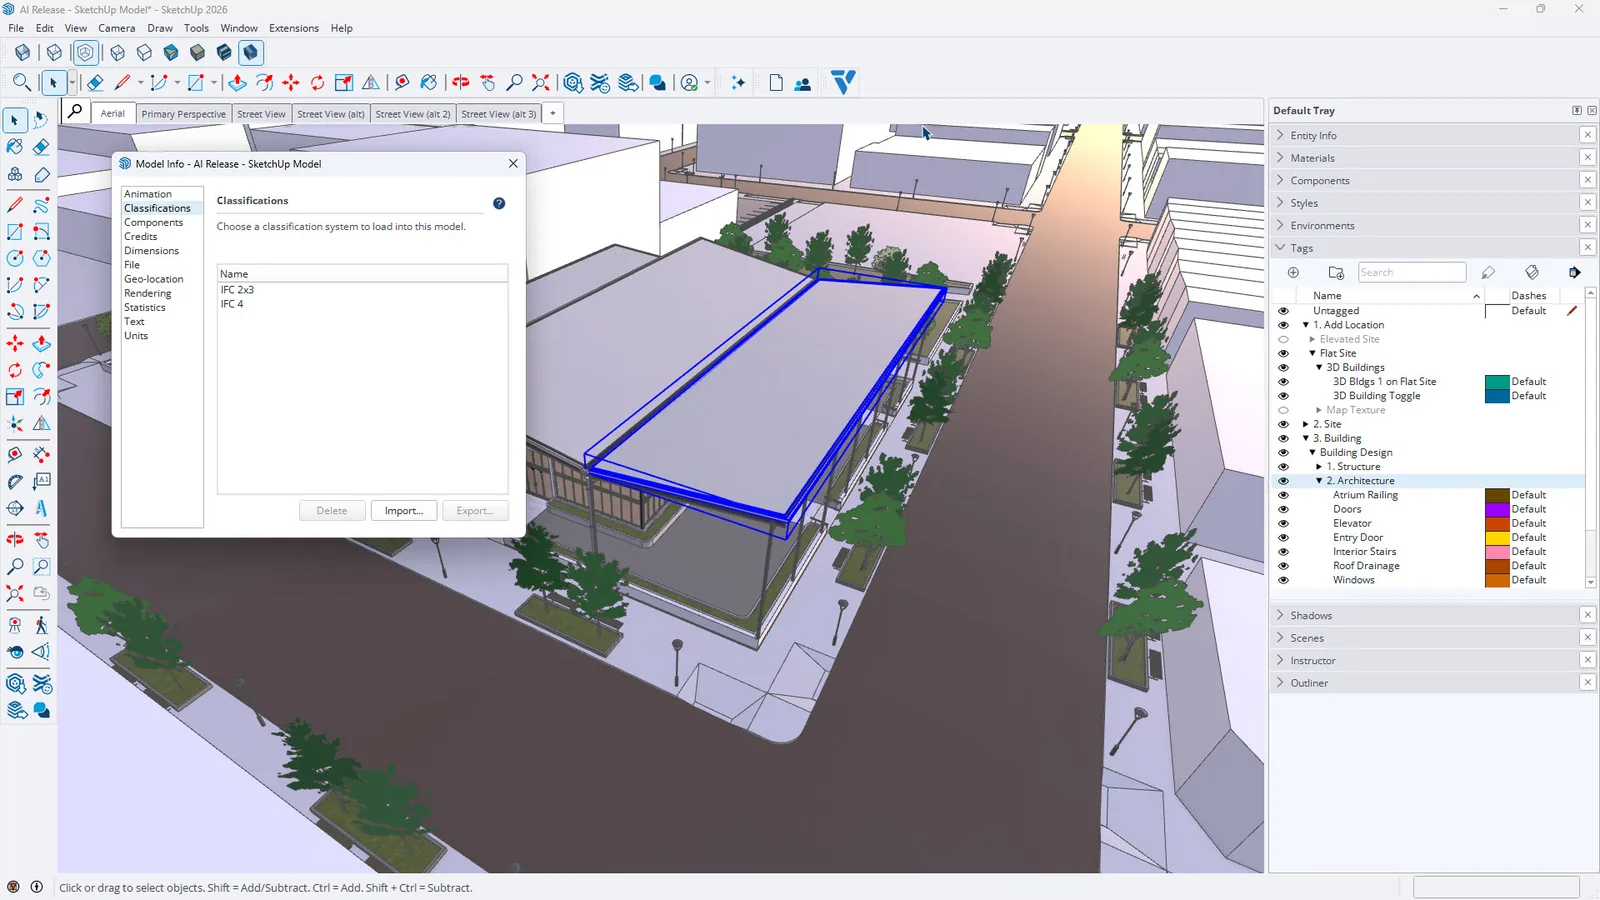
Task: Expand the 2. Site tag folder
Action: coord(1306,424)
